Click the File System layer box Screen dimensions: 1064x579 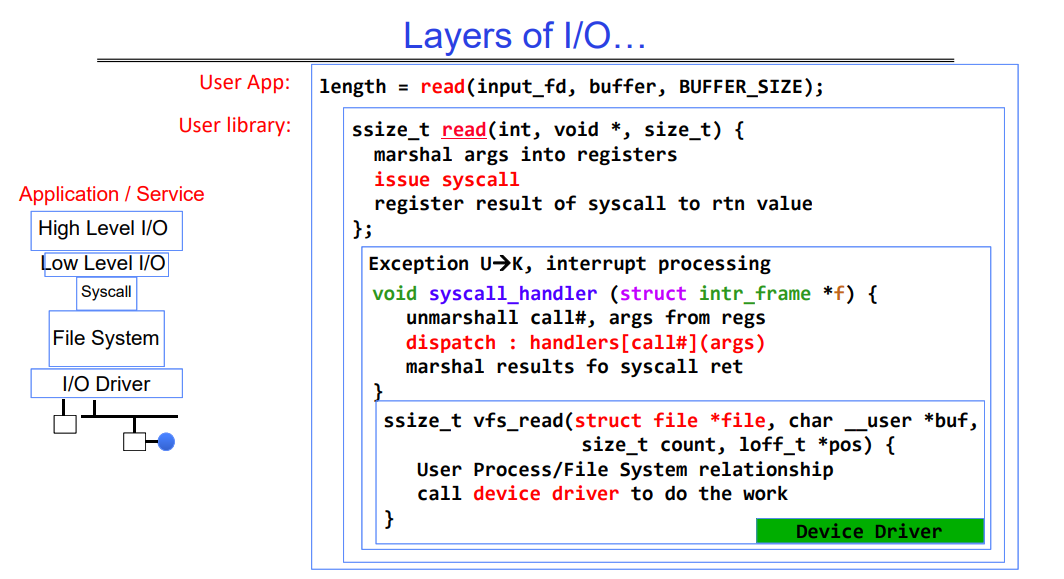[106, 338]
